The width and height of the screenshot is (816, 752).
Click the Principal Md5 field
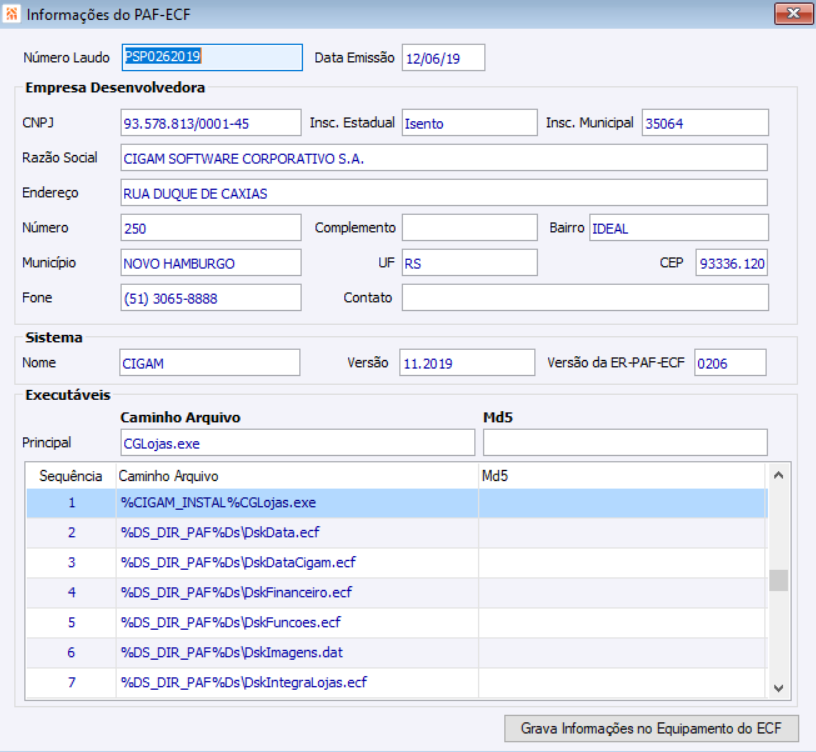pos(625,442)
